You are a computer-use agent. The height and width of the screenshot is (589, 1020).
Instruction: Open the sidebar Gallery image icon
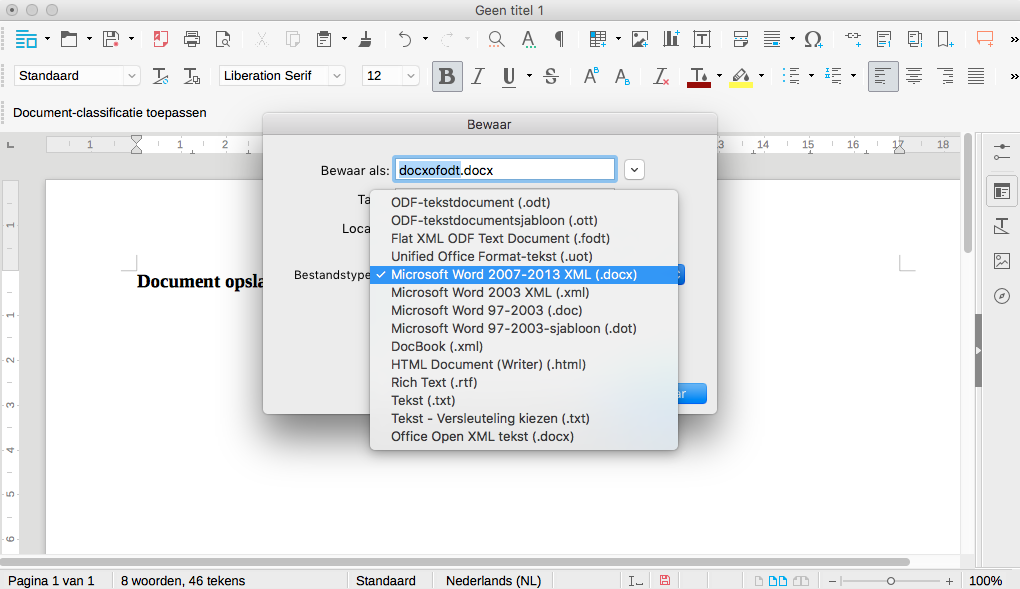click(1001, 261)
